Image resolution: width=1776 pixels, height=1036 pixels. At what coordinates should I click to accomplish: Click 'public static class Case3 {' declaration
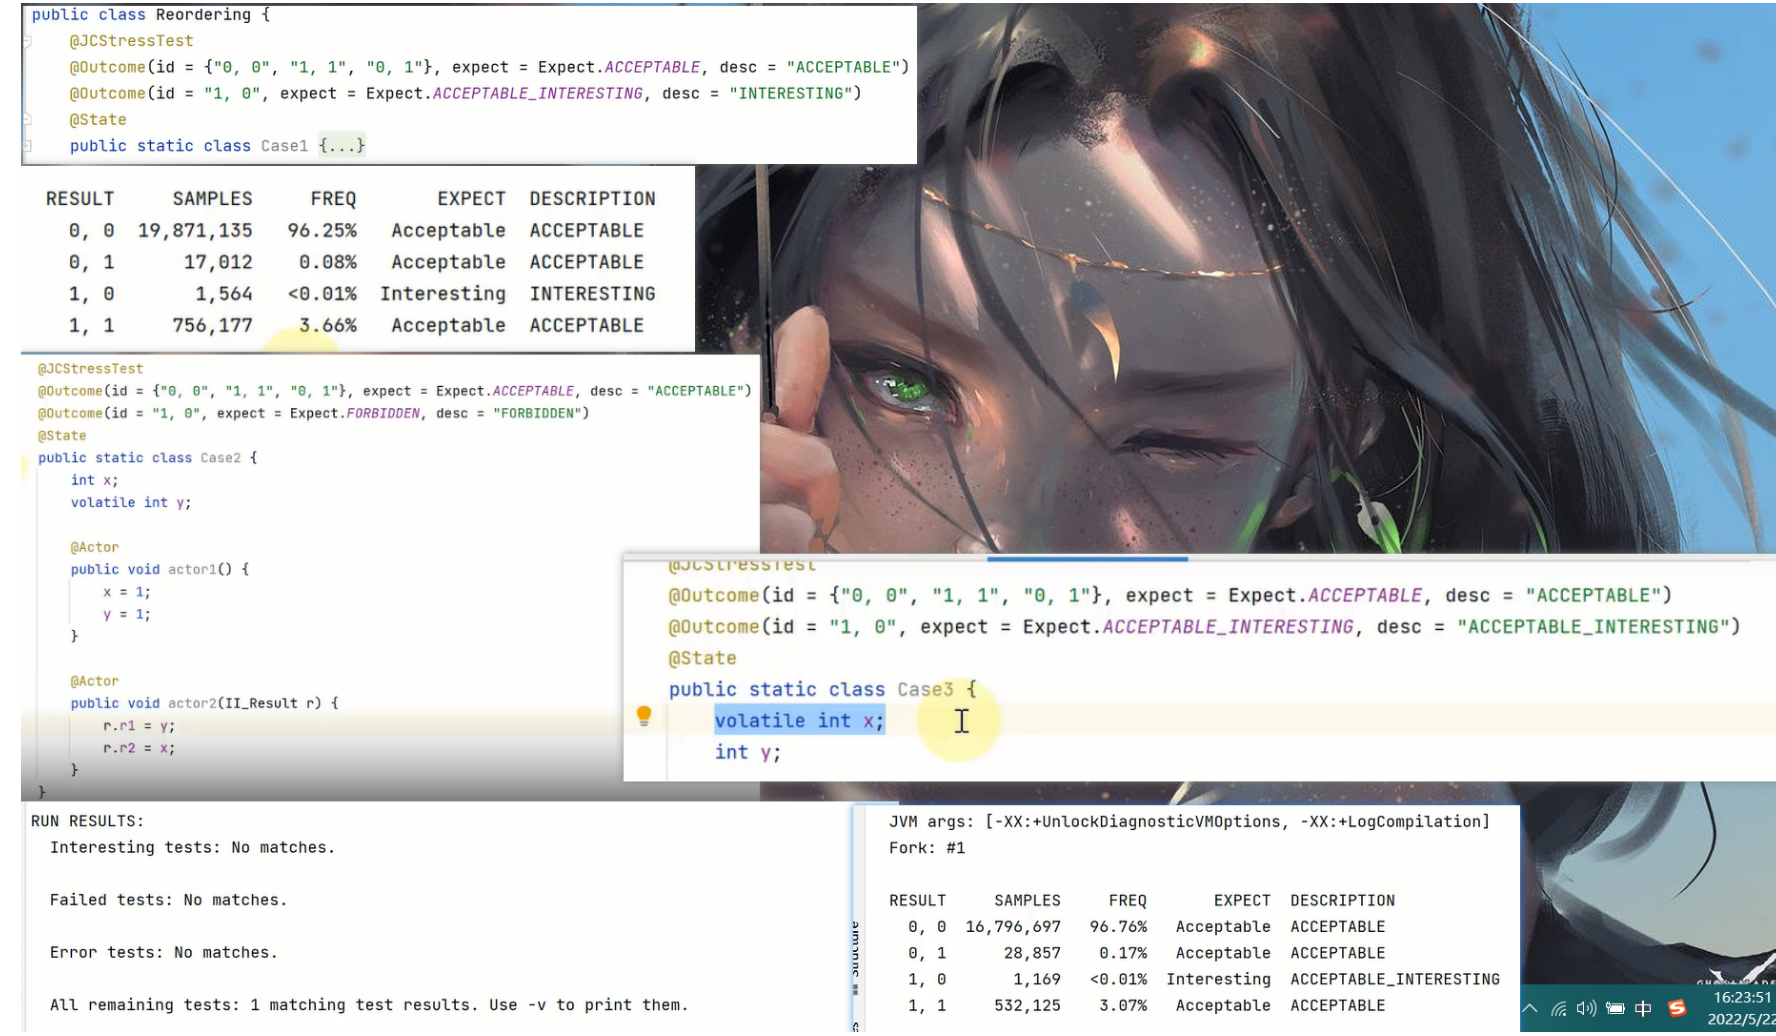coord(822,689)
